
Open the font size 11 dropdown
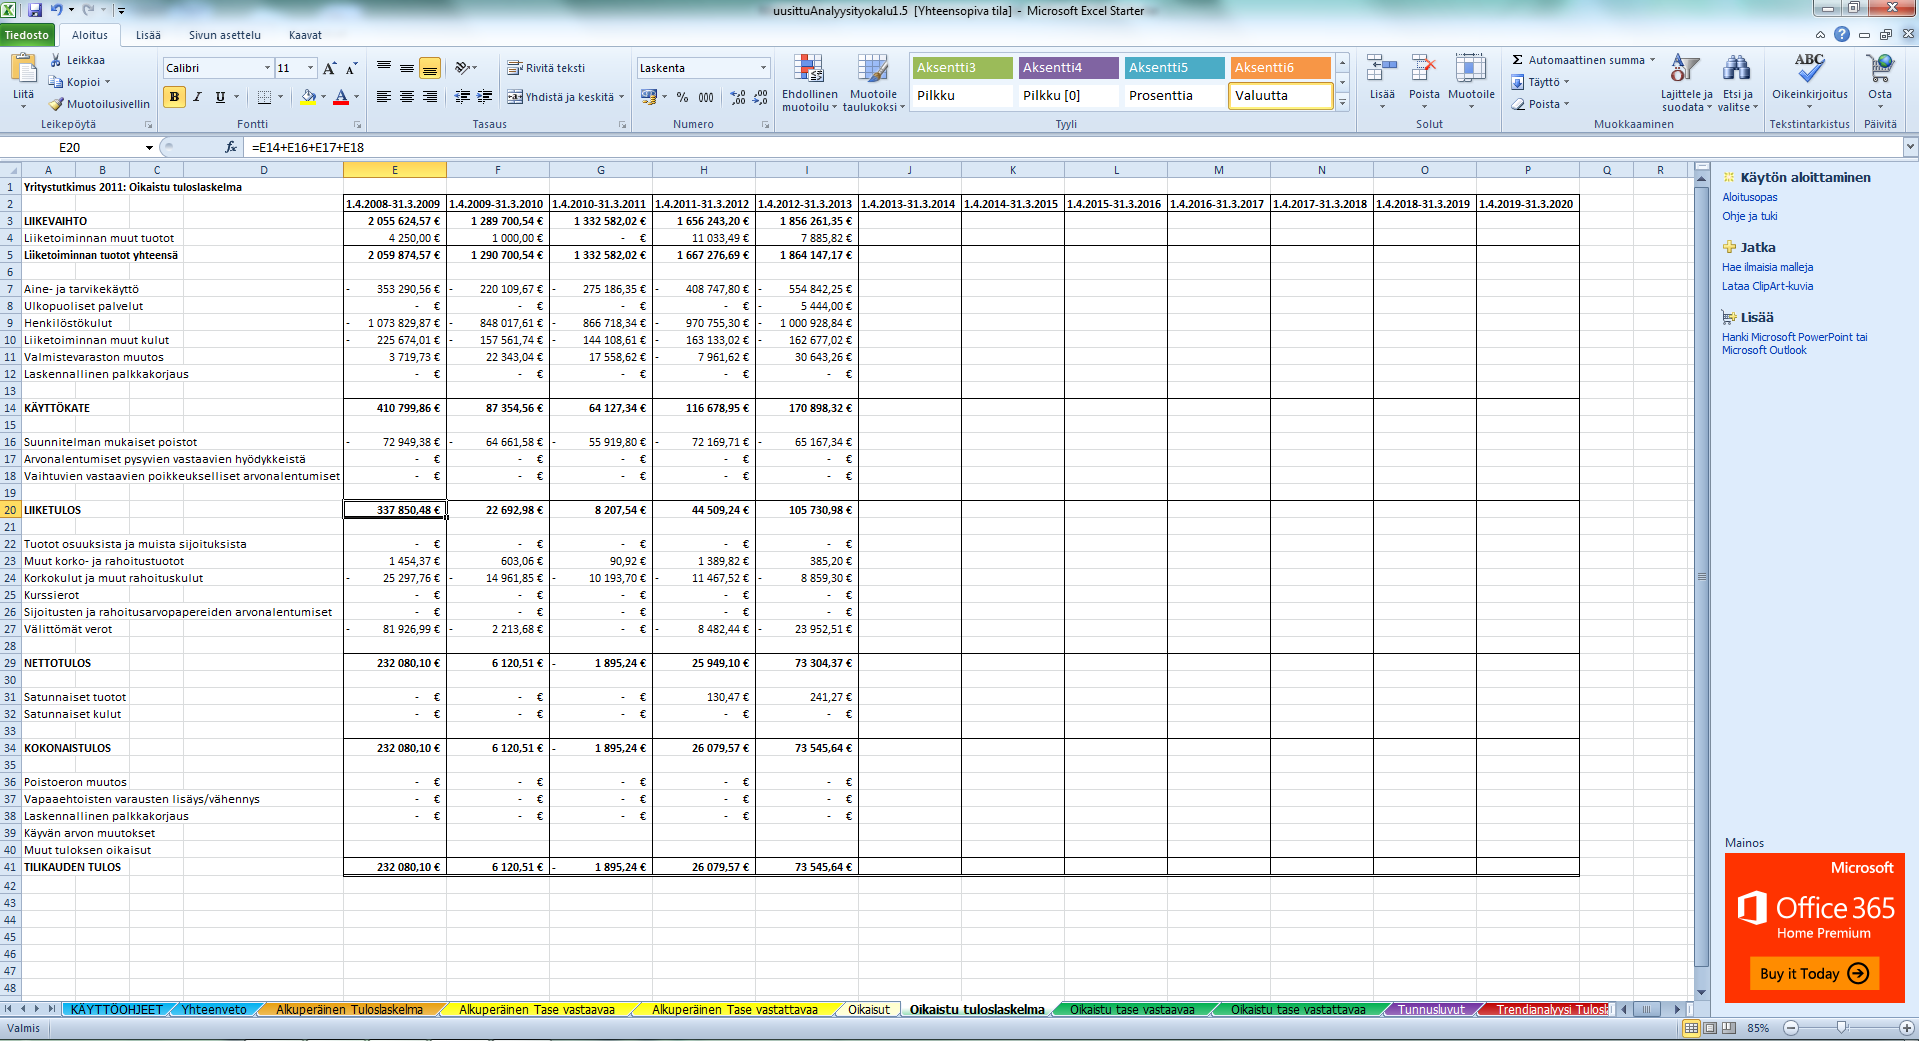[311, 68]
